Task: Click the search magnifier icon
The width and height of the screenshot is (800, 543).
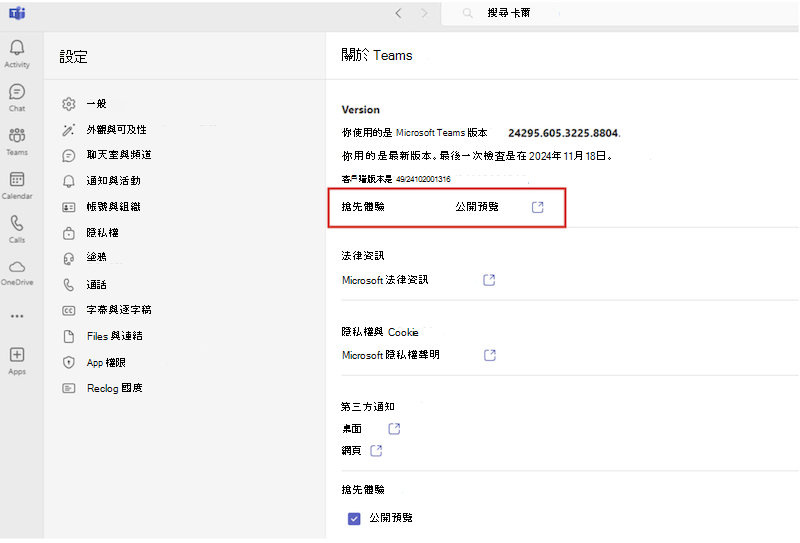Action: tap(467, 13)
